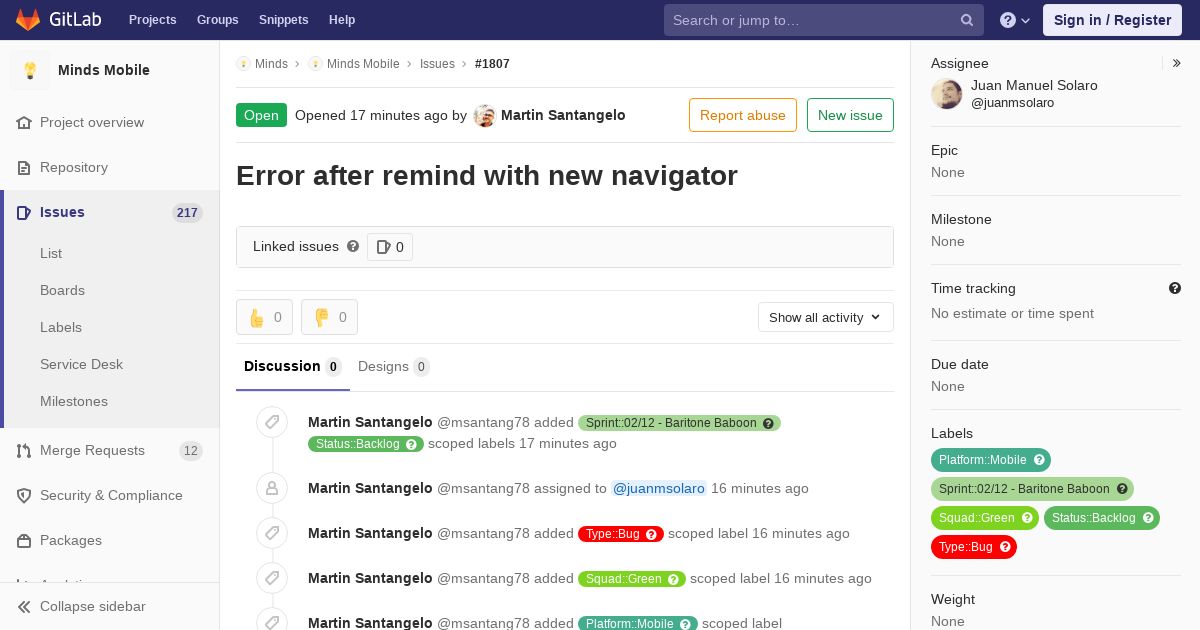Click help icon on sidebar Sprint::02/12 label
The image size is (1200, 630).
click(x=1122, y=489)
